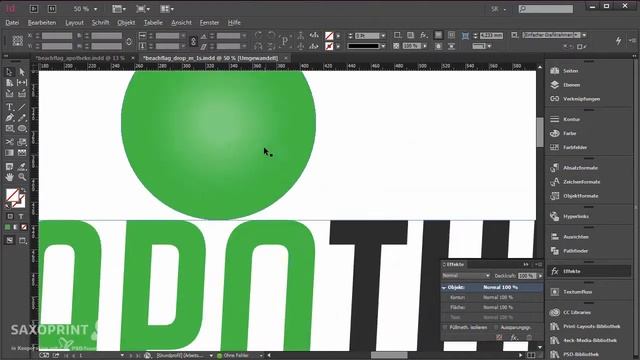Viewport: 640px width, 360px height.
Task: Select the Selection tool arrow in toolbox
Action: tap(9, 72)
